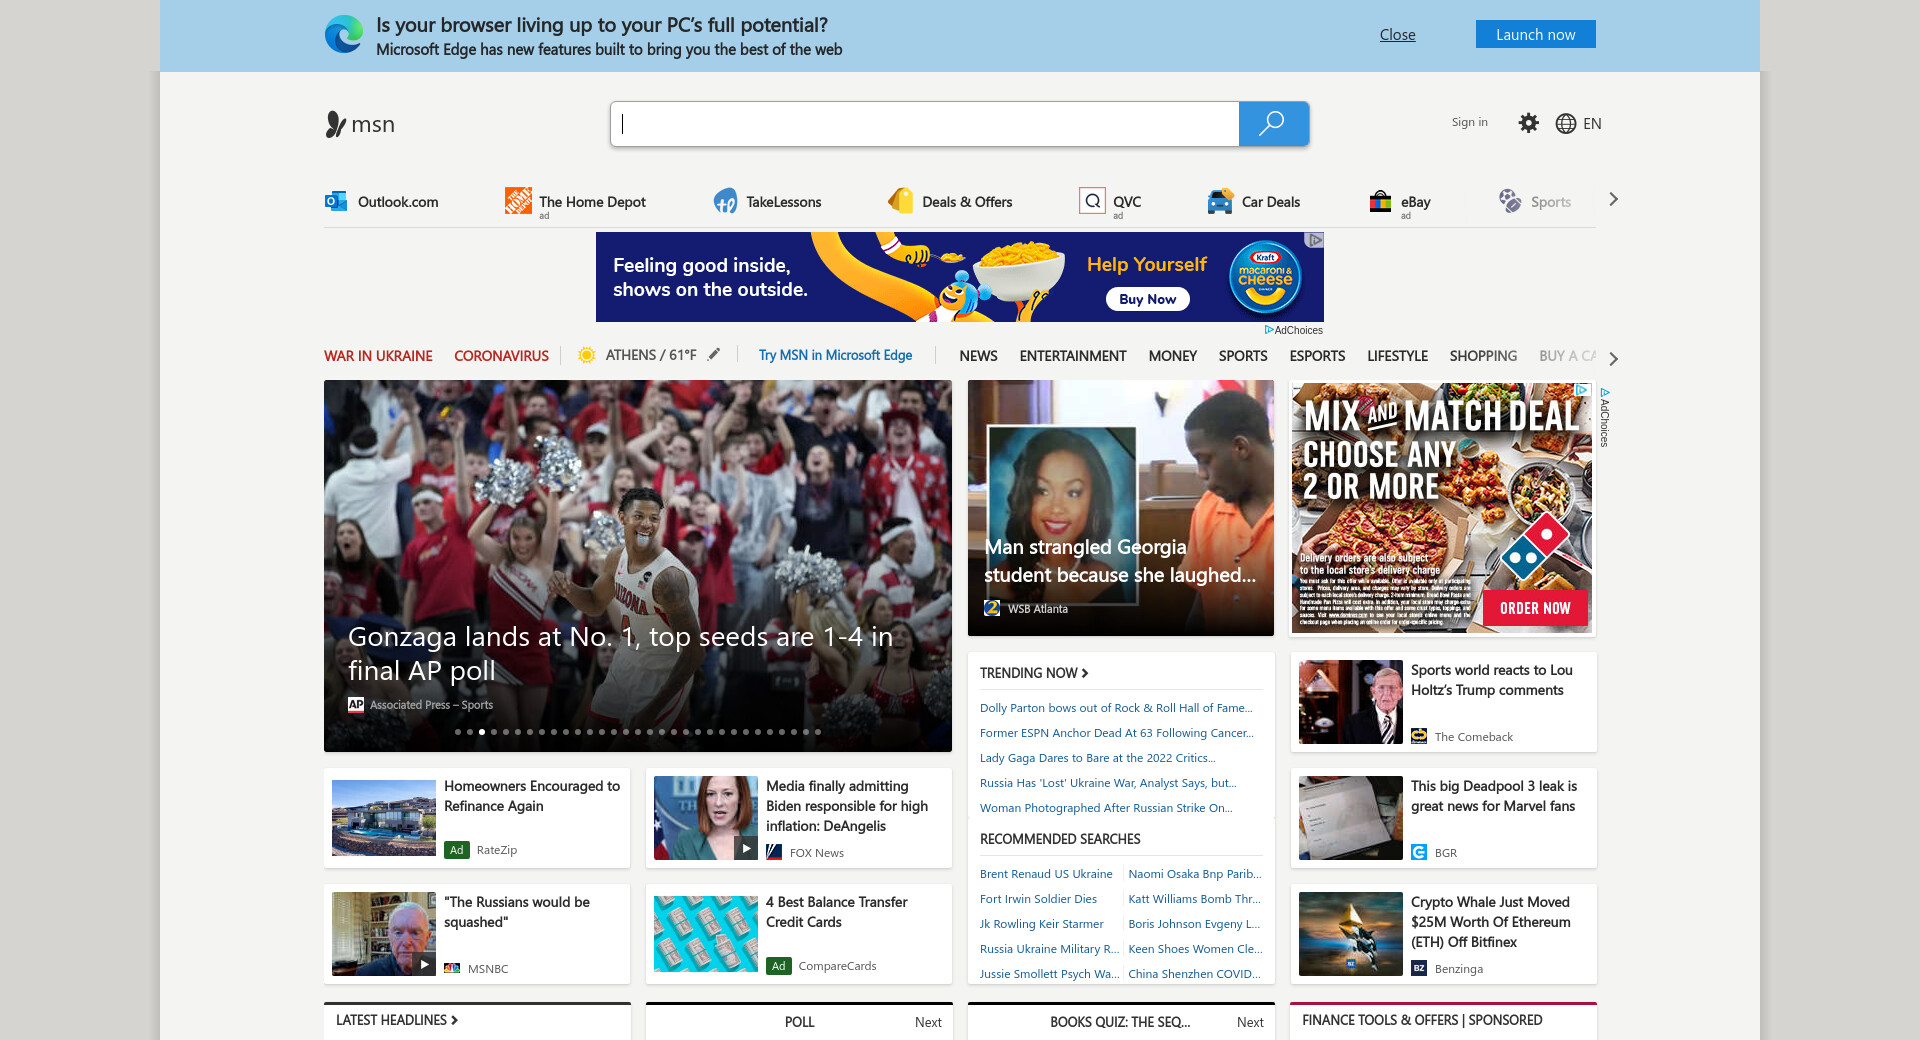Open CORONAVIRUS topic link
Image resolution: width=1920 pixels, height=1040 pixels.
tap(501, 356)
